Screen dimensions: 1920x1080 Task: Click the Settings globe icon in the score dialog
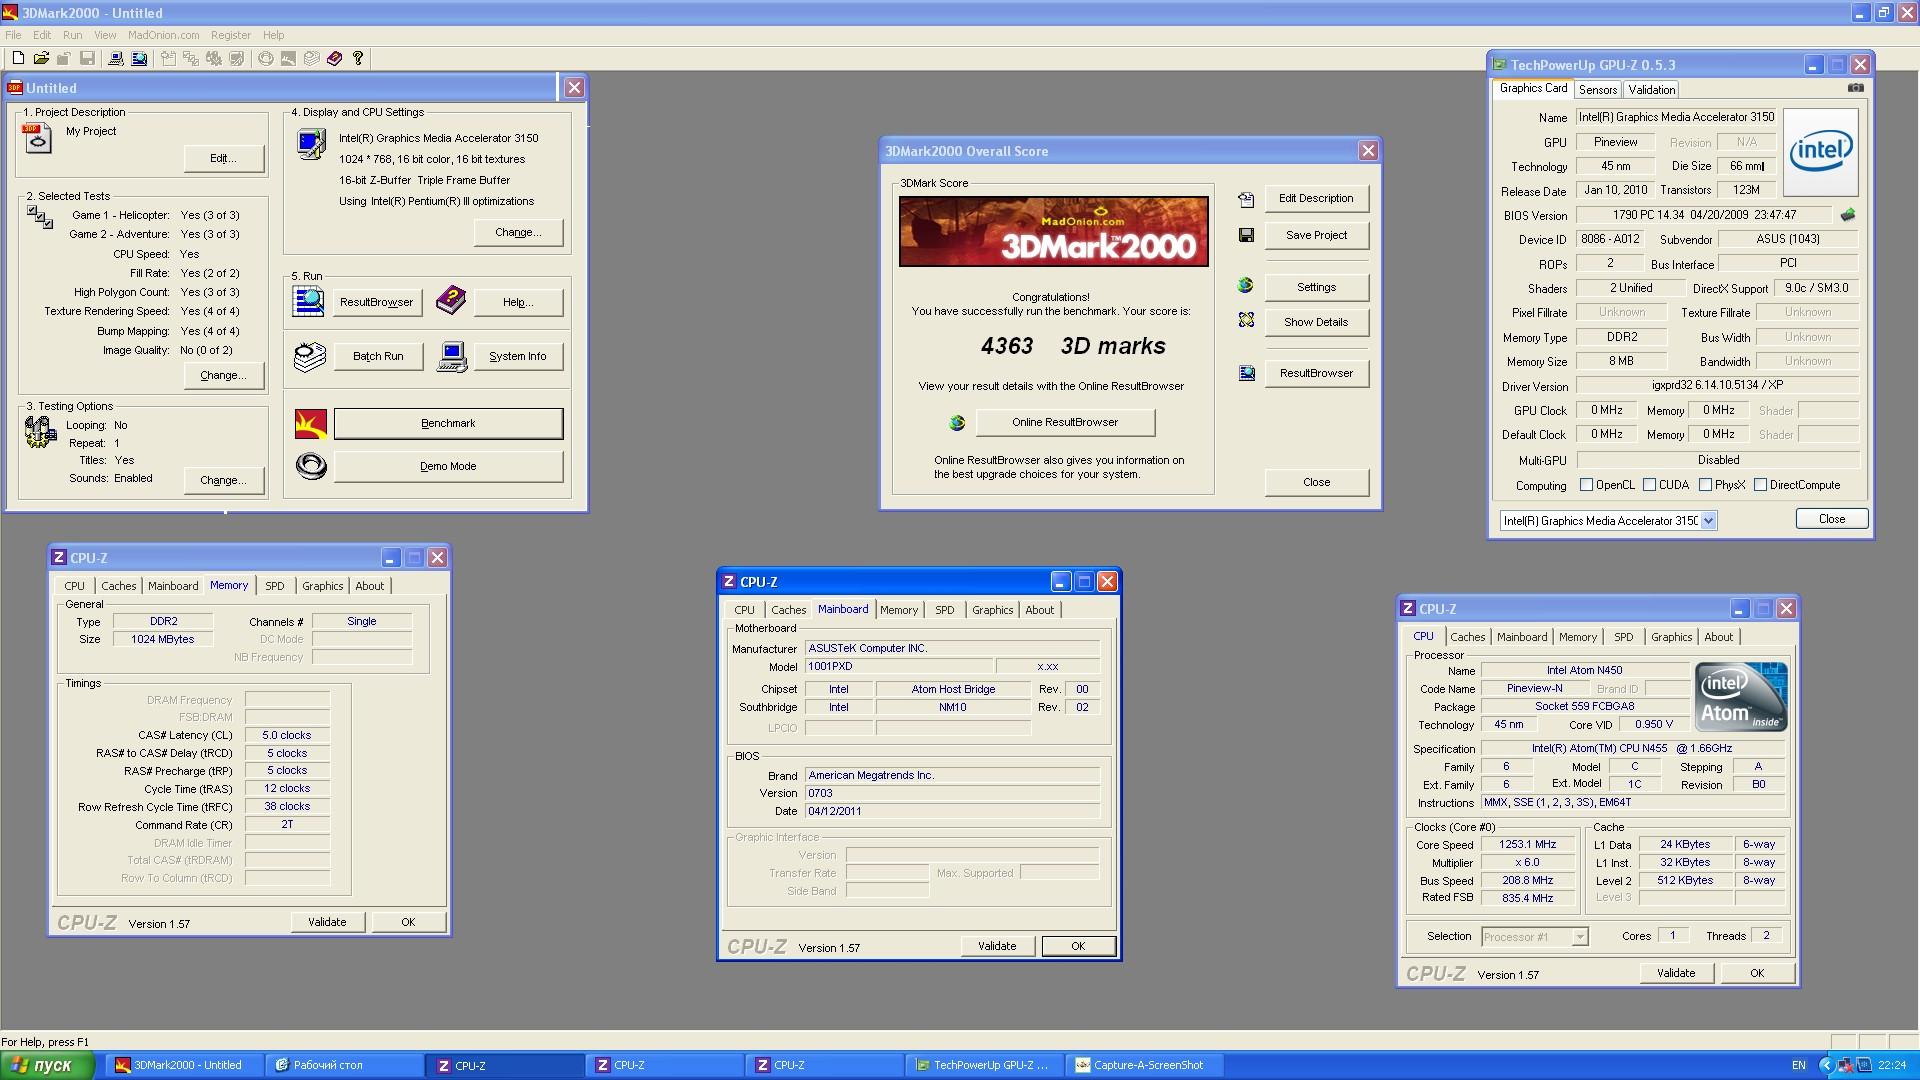(1246, 286)
